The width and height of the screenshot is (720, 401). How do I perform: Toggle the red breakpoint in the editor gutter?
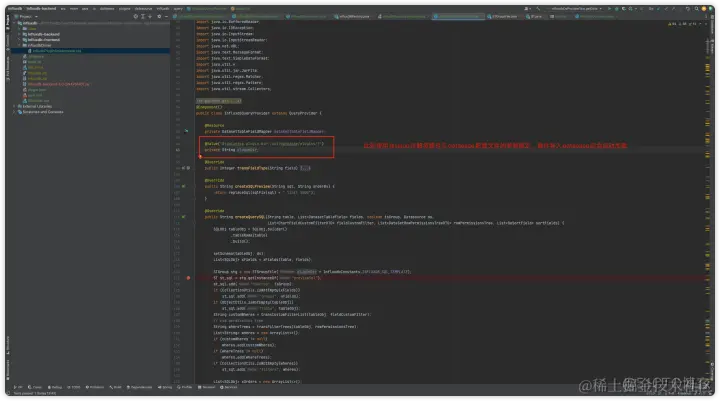188,278
